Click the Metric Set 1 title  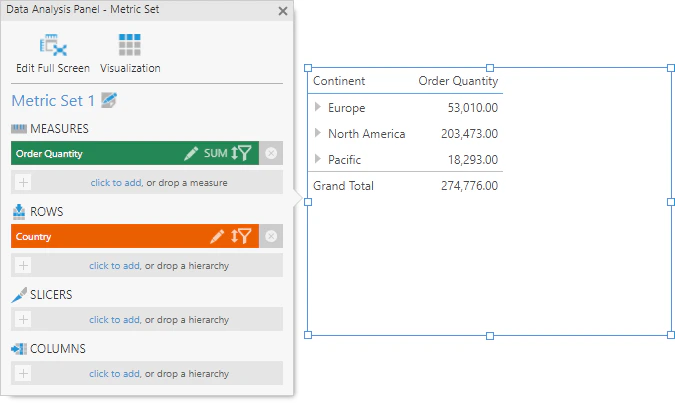pyautogui.click(x=53, y=101)
